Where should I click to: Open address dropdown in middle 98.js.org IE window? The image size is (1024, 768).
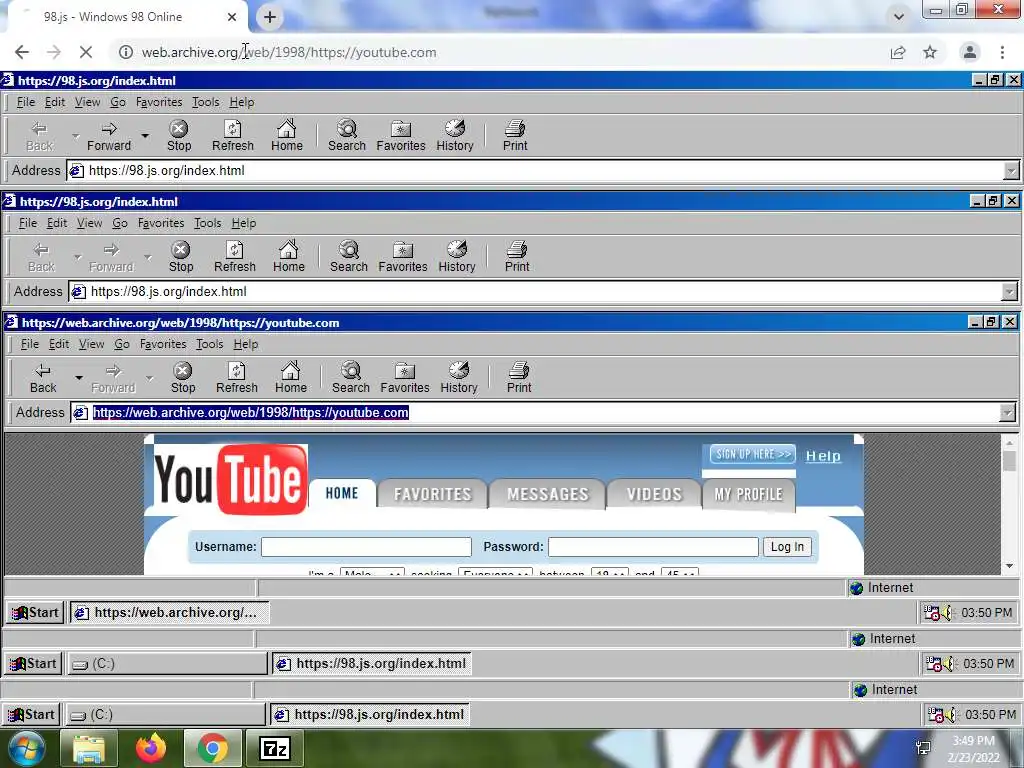1009,292
